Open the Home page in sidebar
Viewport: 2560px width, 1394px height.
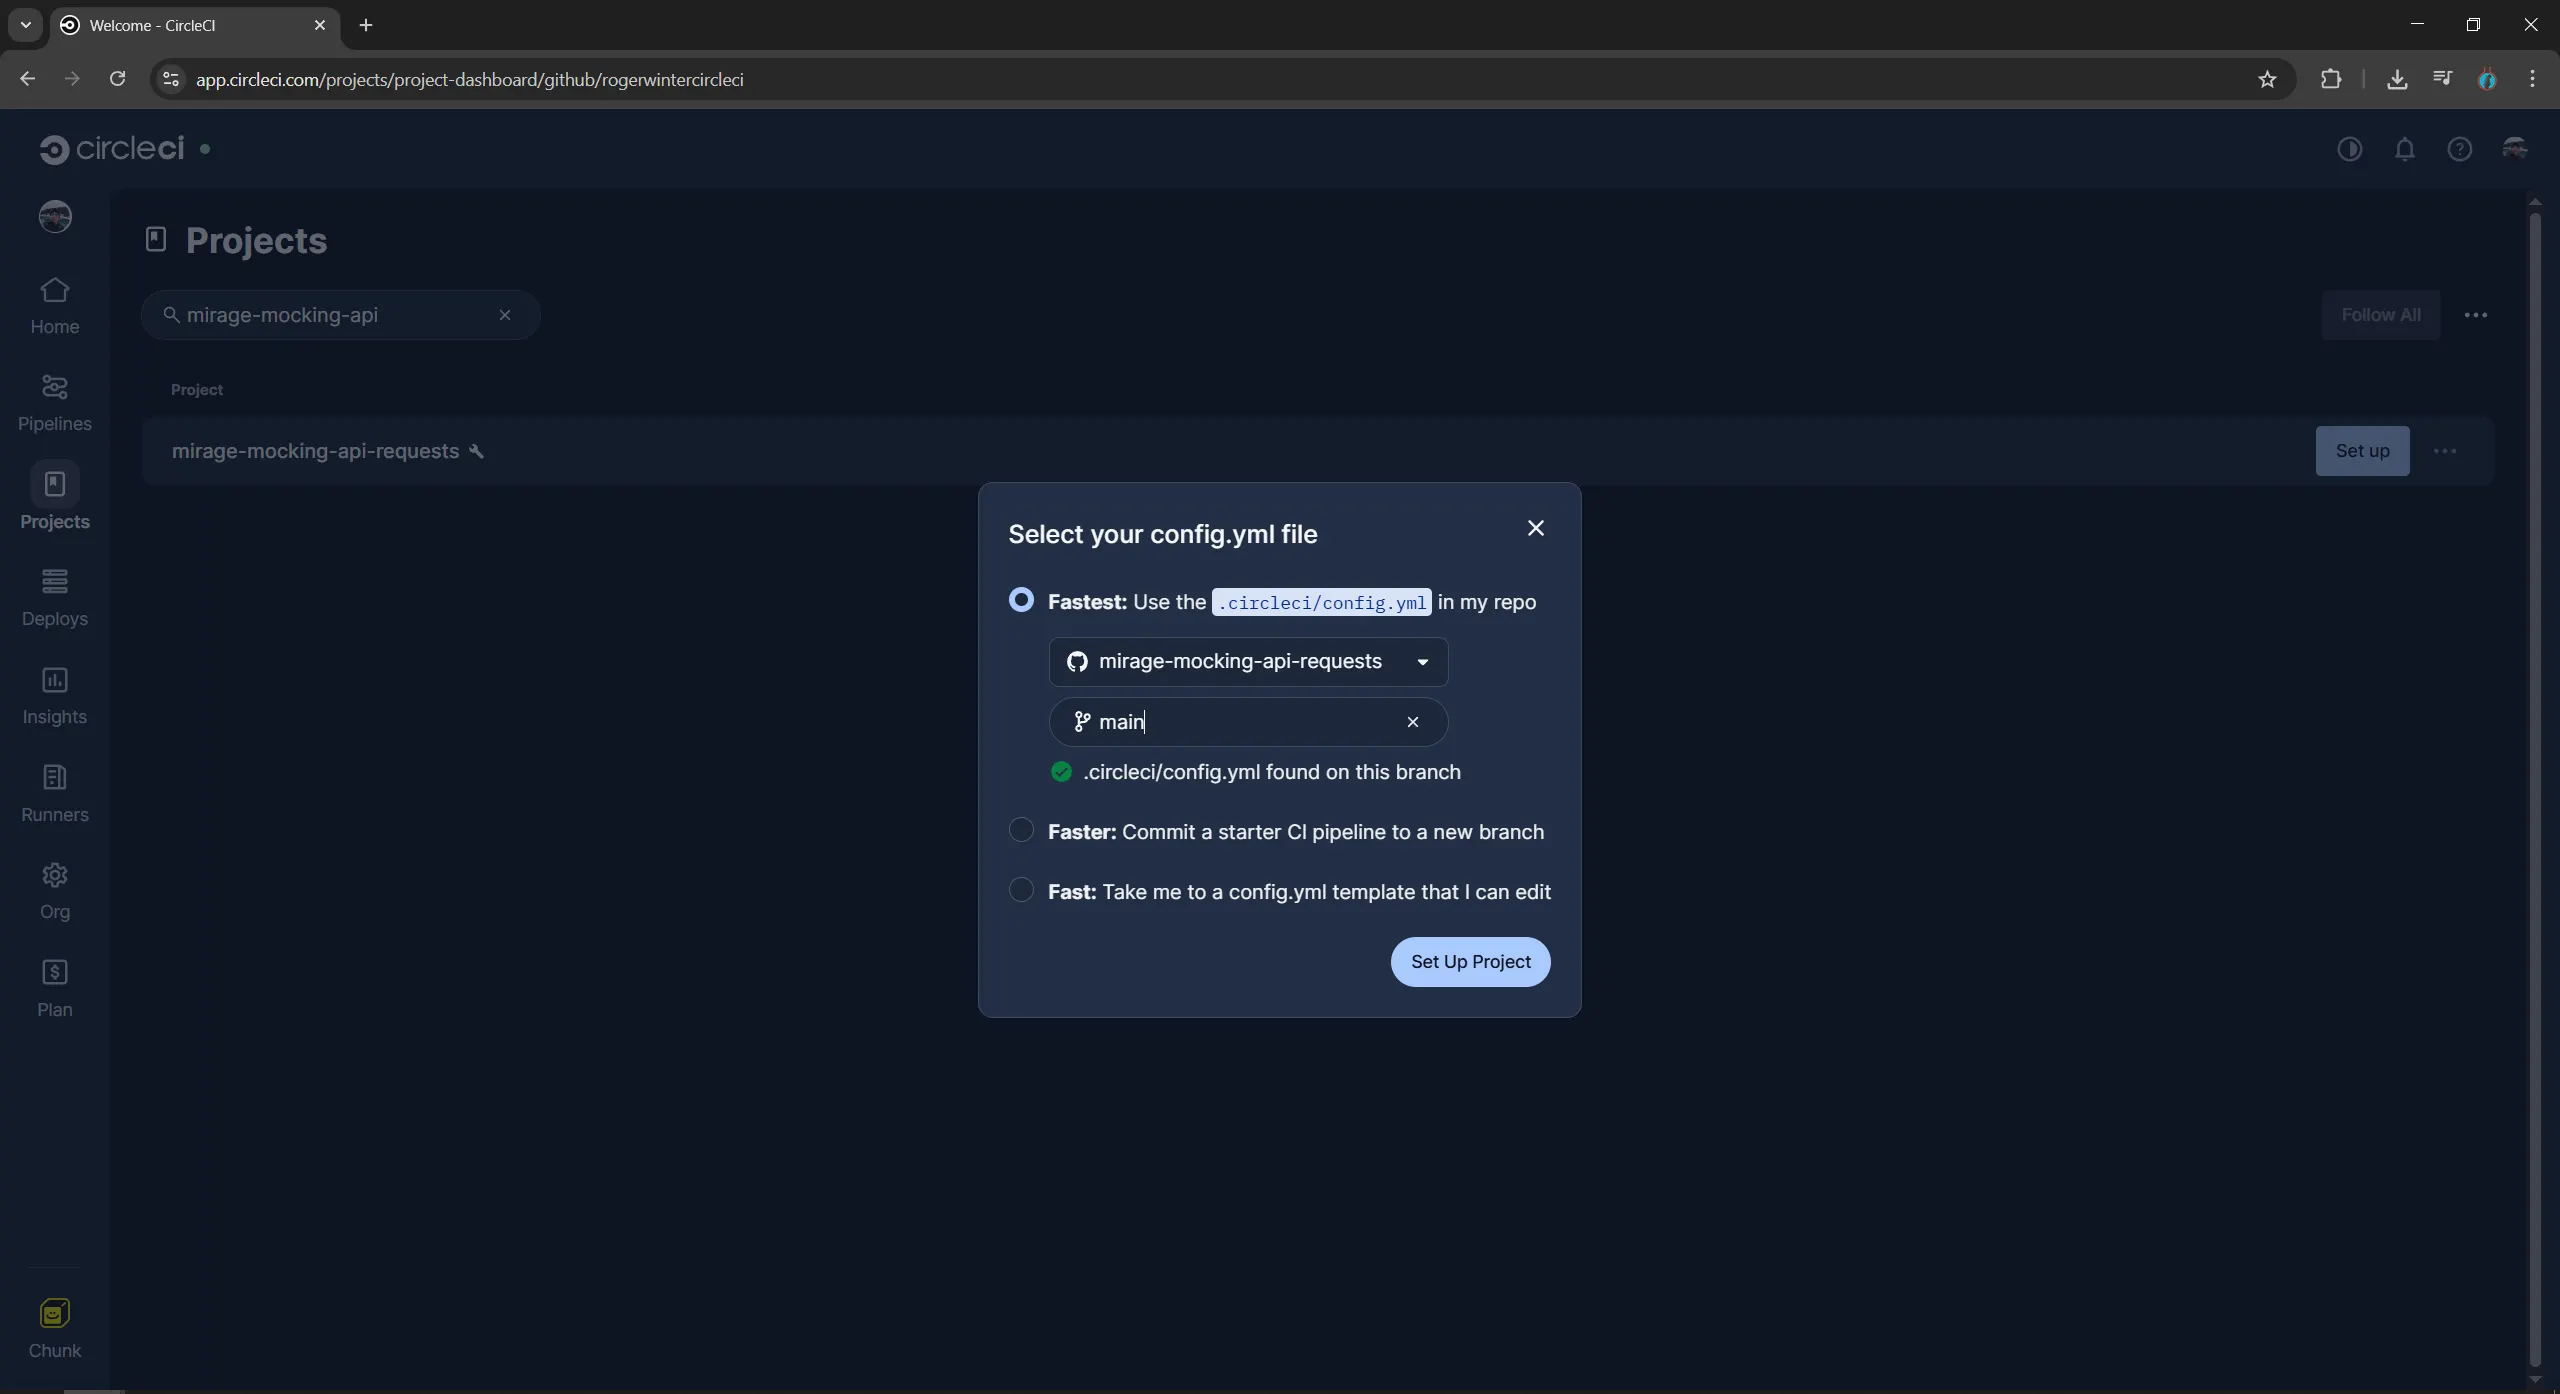tap(54, 306)
